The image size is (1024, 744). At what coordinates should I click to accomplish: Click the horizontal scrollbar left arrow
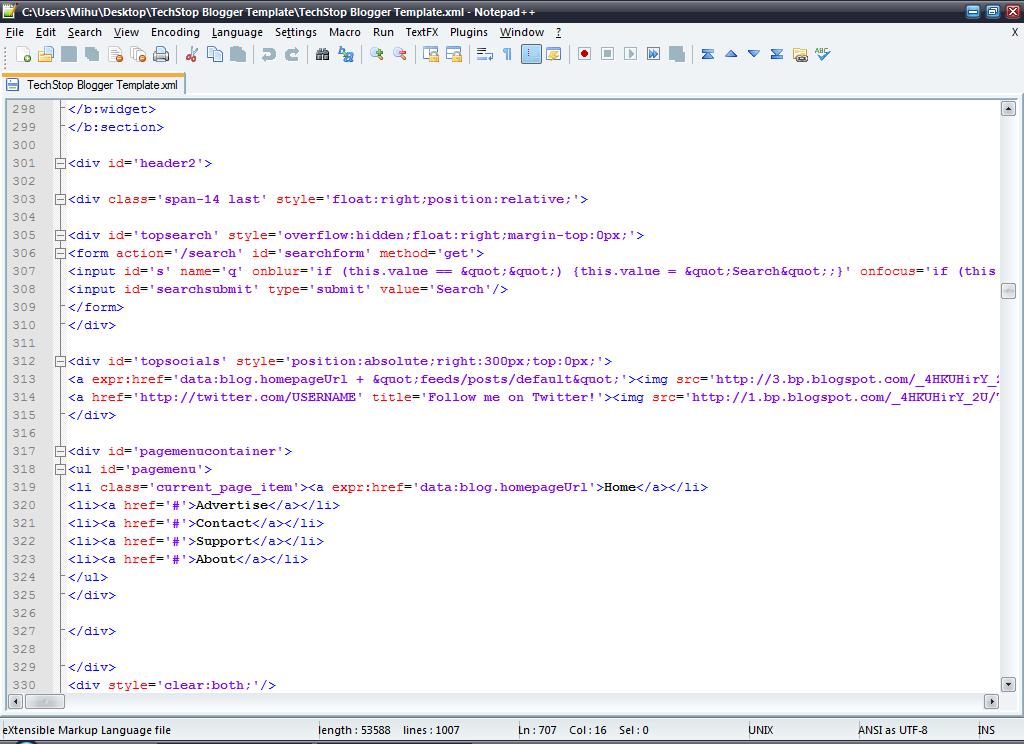[x=15, y=702]
